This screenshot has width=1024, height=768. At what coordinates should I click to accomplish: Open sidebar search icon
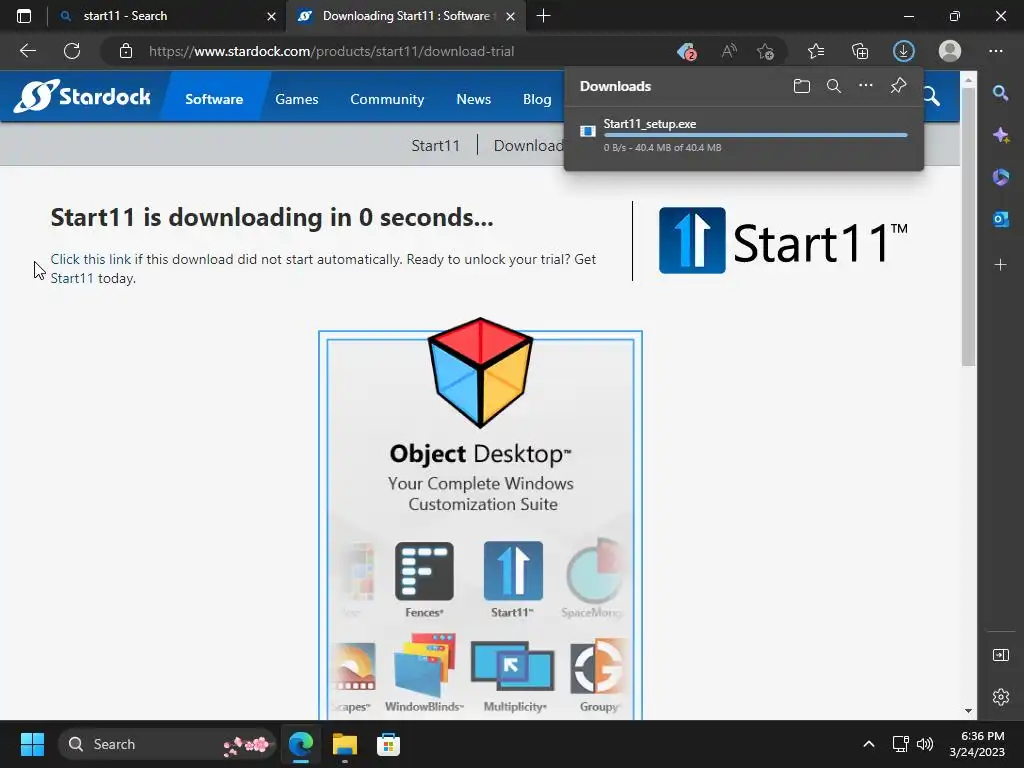pos(1000,93)
